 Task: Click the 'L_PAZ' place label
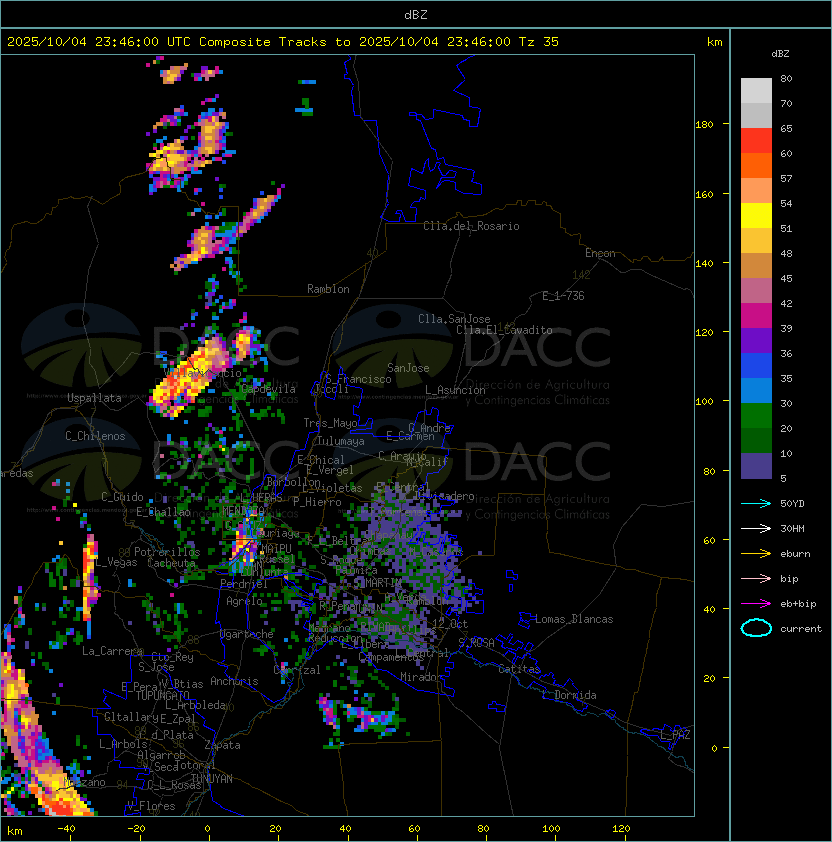(675, 735)
